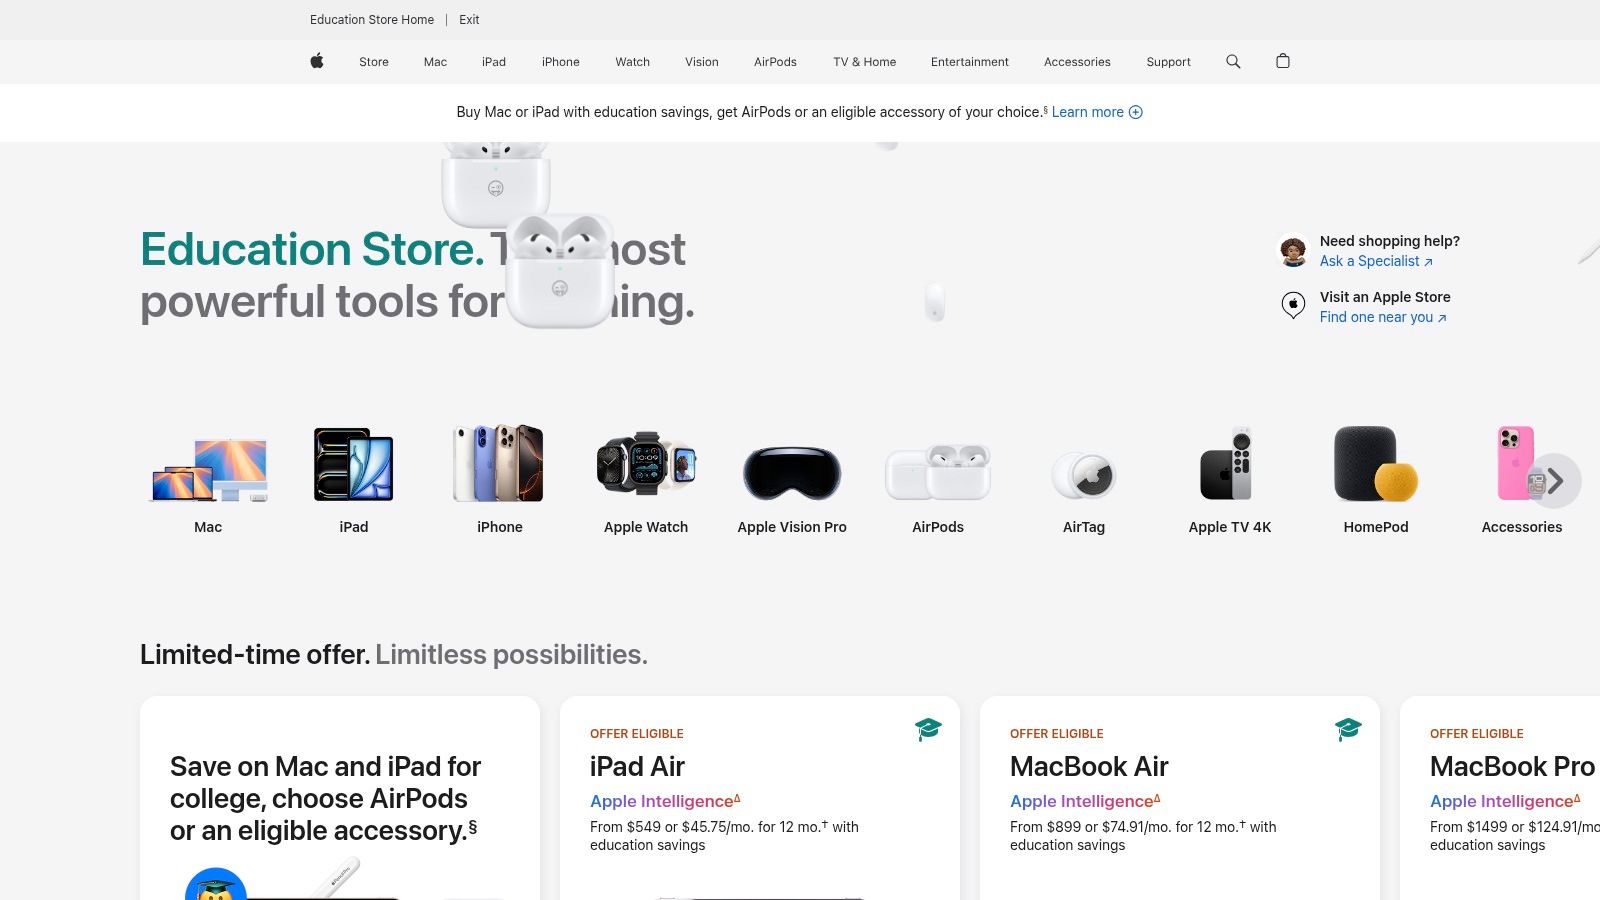The height and width of the screenshot is (900, 1600).
Task: Pick the AirPods product icon
Action: tap(938, 472)
